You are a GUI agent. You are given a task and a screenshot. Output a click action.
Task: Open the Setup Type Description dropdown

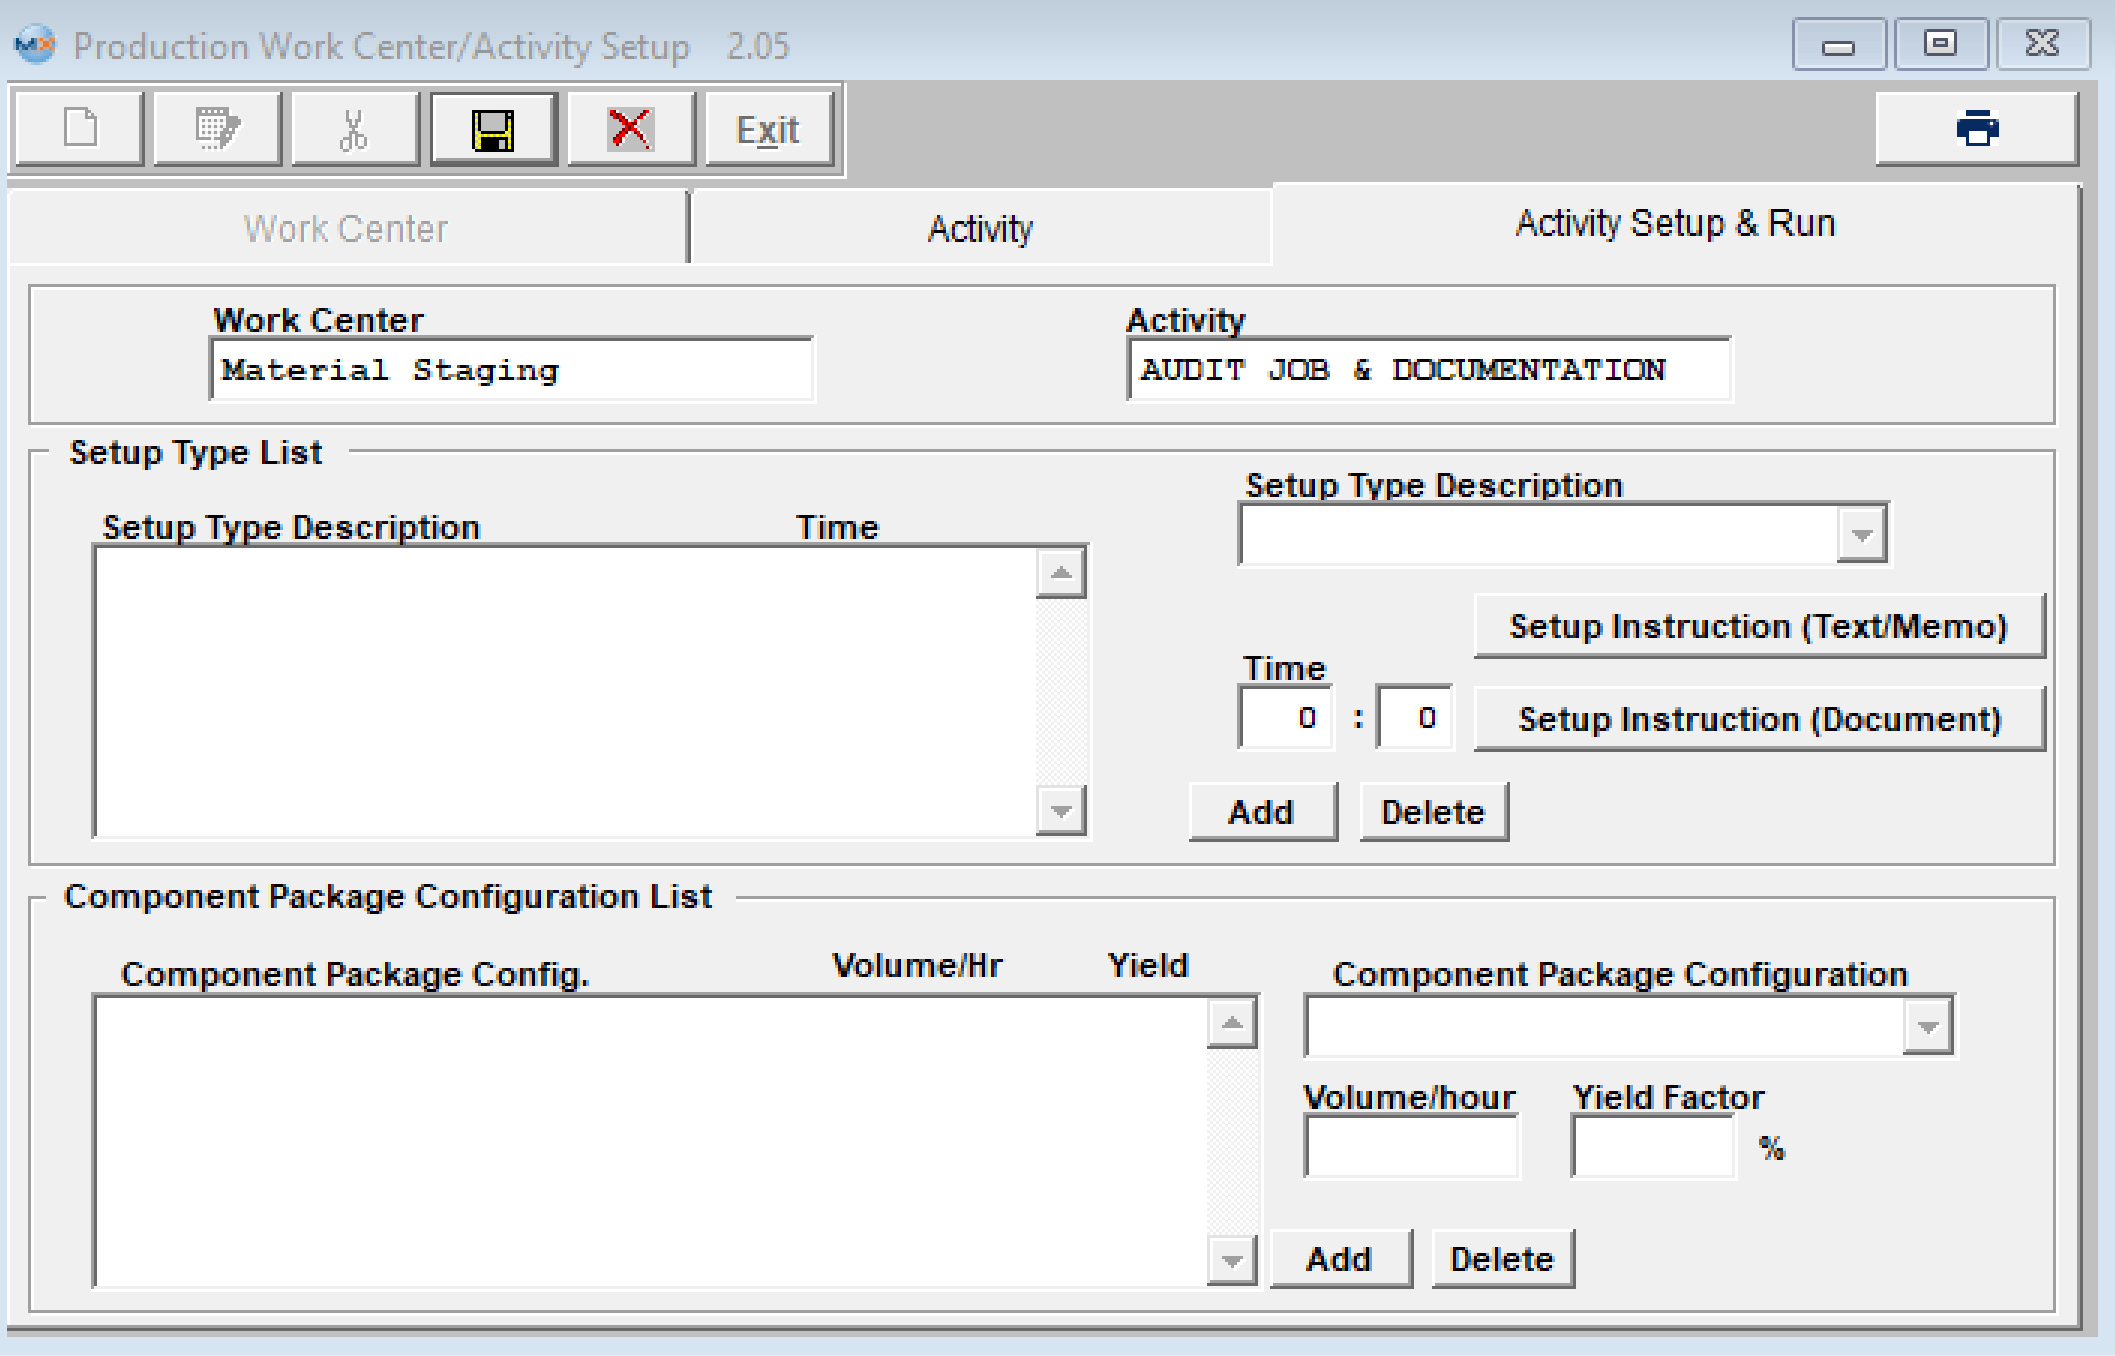pos(1860,535)
